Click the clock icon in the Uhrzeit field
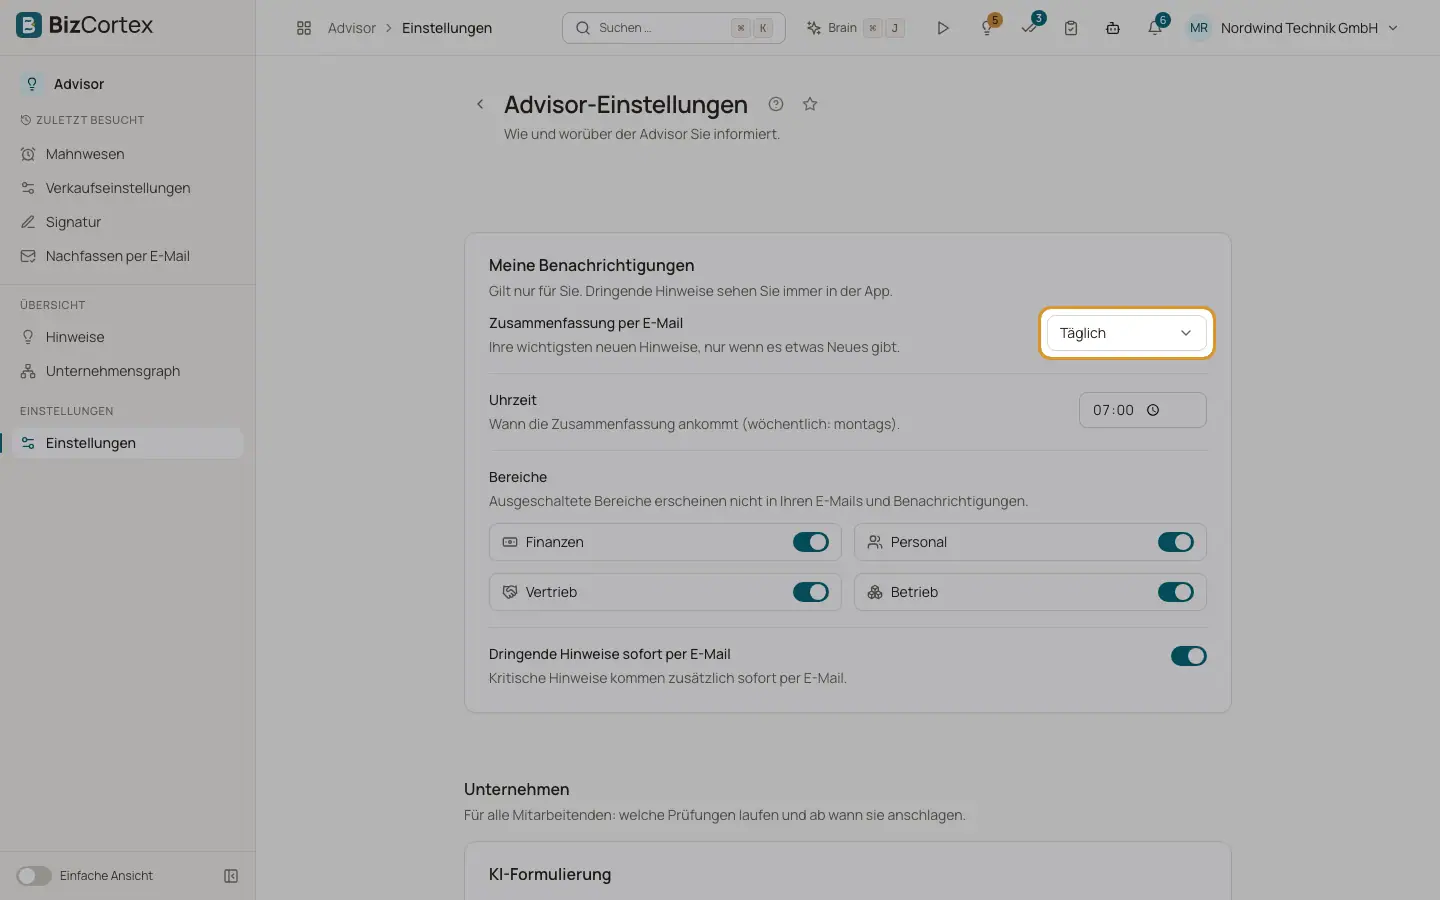Viewport: 1440px width, 900px height. click(x=1153, y=410)
